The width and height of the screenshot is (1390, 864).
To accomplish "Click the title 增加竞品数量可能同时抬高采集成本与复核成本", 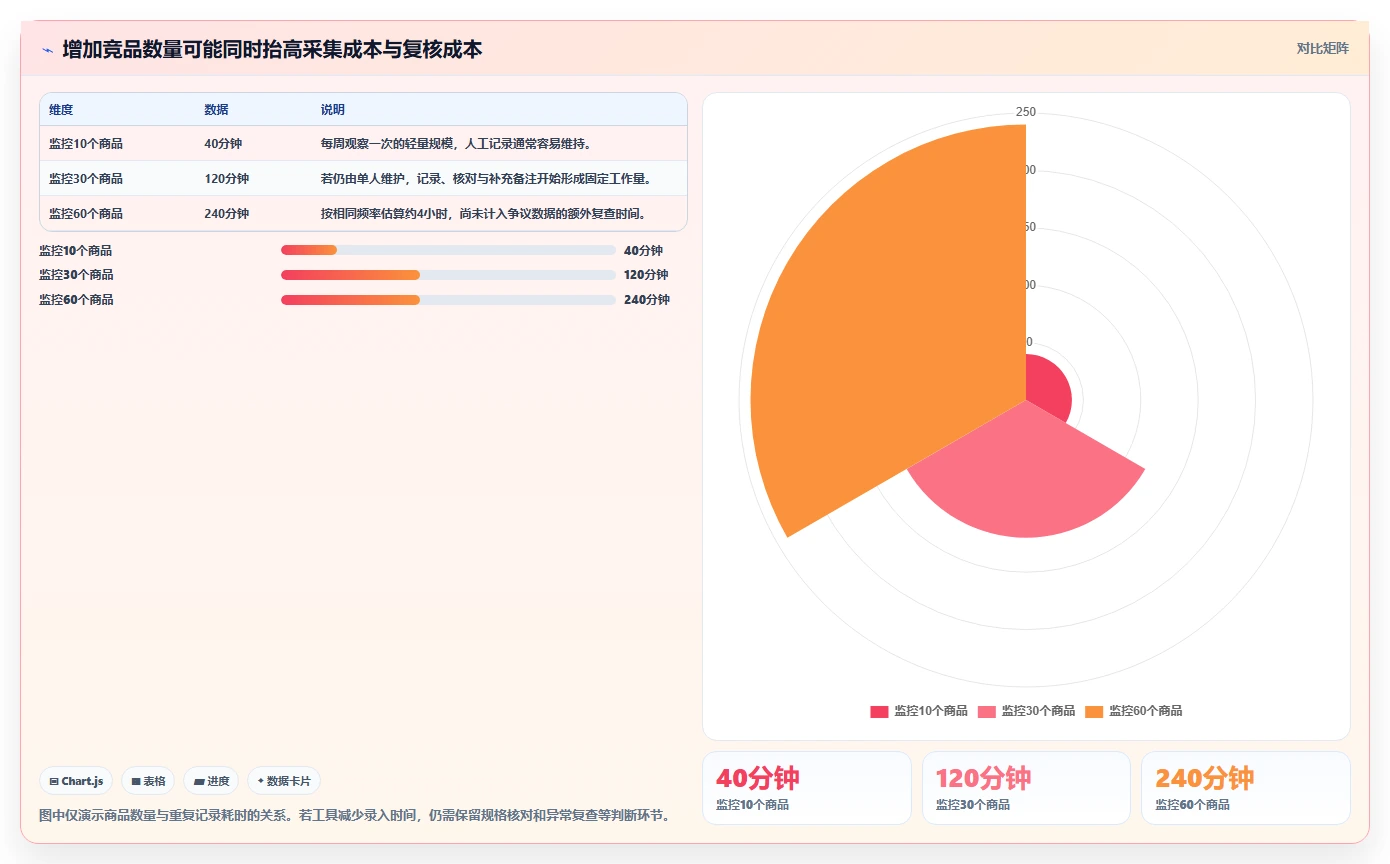I will point(272,49).
